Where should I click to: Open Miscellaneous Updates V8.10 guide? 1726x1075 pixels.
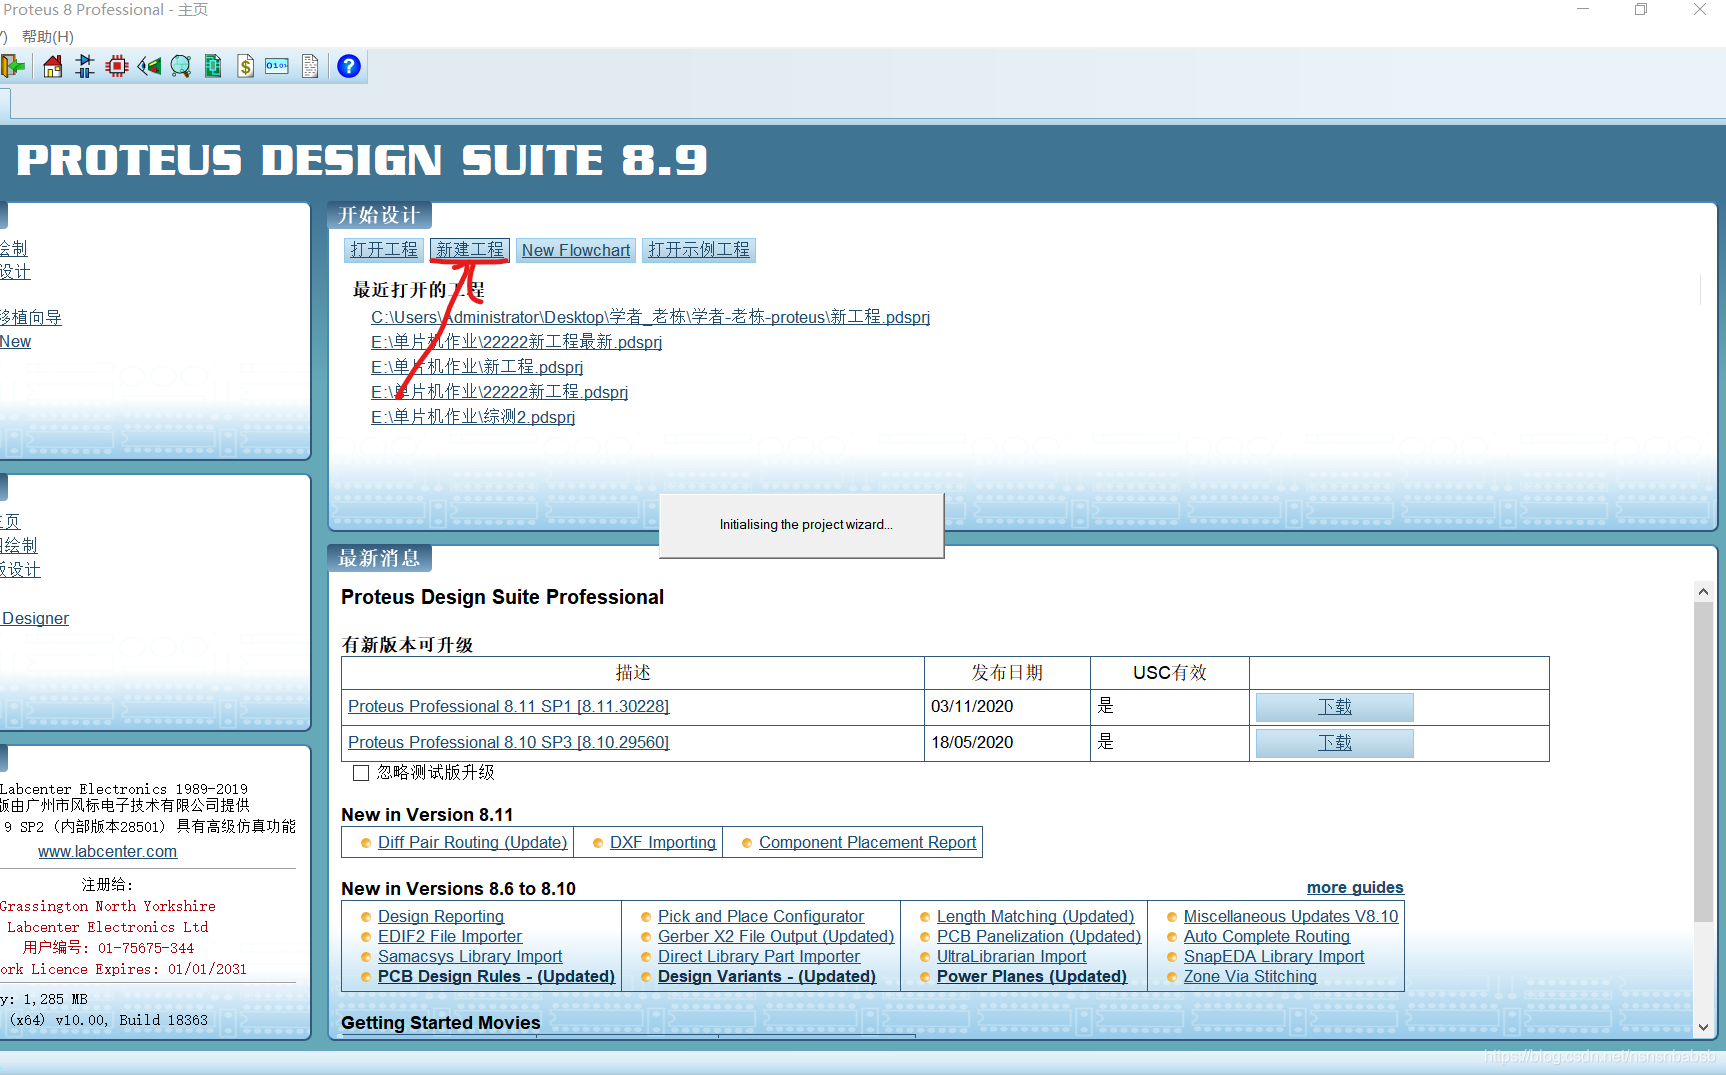point(1291,916)
